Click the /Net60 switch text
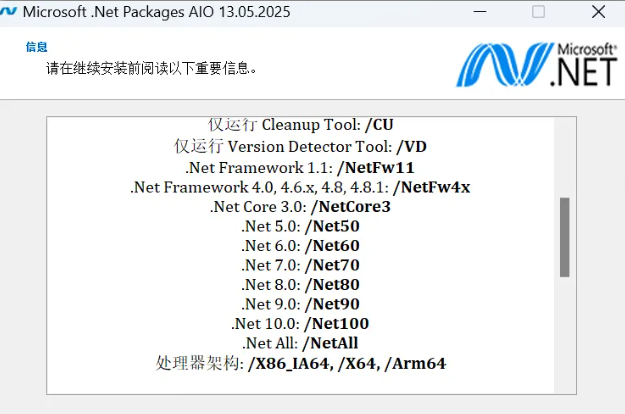The width and height of the screenshot is (625, 414). 332,245
